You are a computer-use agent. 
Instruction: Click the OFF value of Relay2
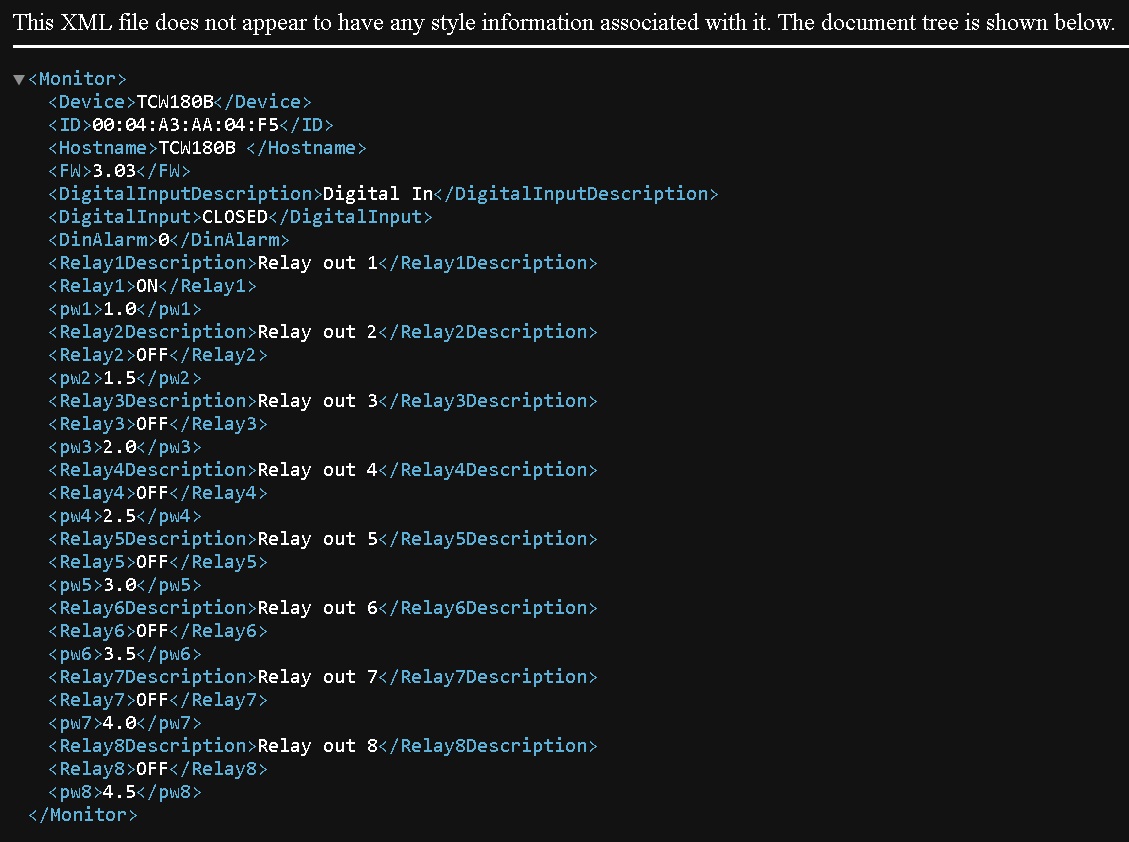(152, 355)
